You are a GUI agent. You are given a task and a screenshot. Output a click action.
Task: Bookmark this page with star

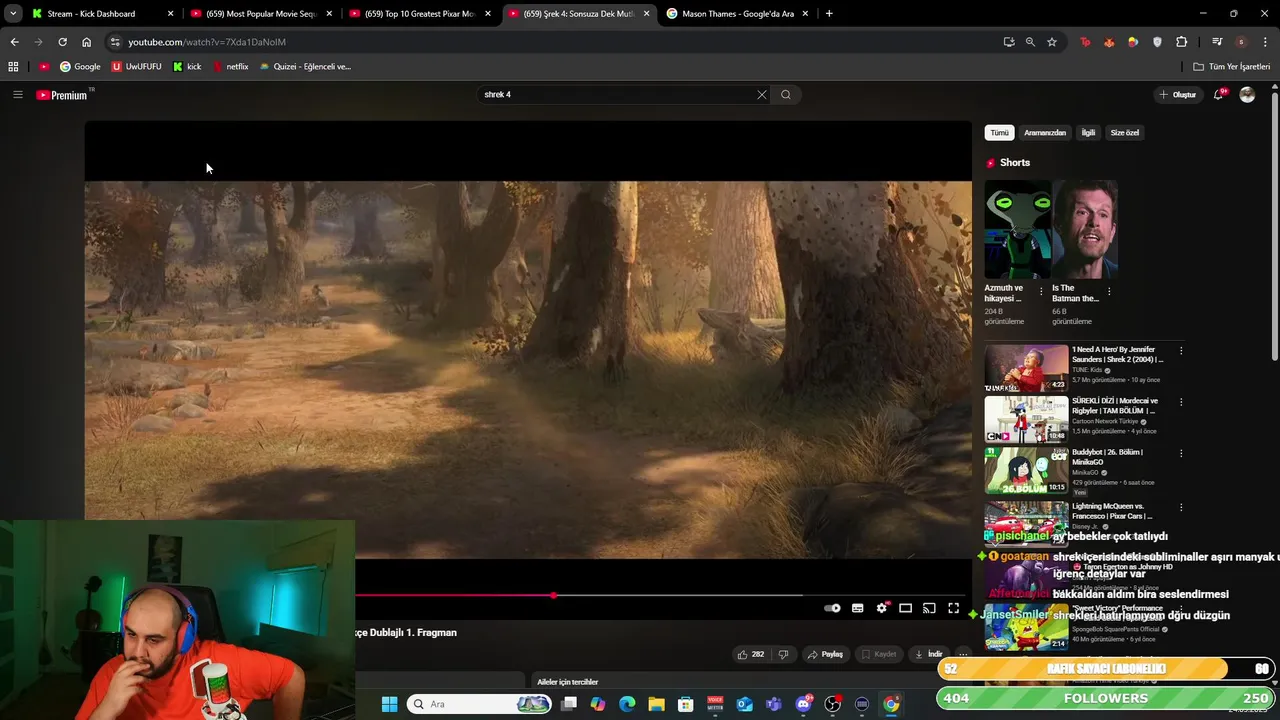1052,42
